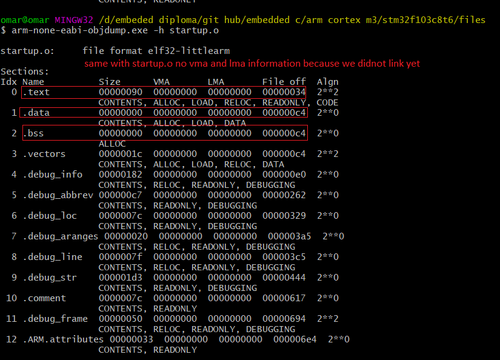500x360 pixels.
Task: Click the File off value 00000617
Action: [284, 298]
